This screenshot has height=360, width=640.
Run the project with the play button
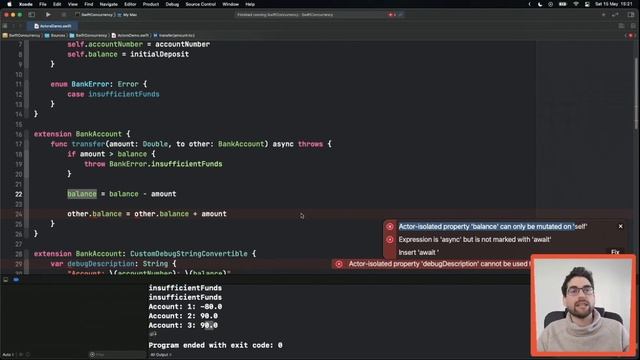tap(48, 15)
